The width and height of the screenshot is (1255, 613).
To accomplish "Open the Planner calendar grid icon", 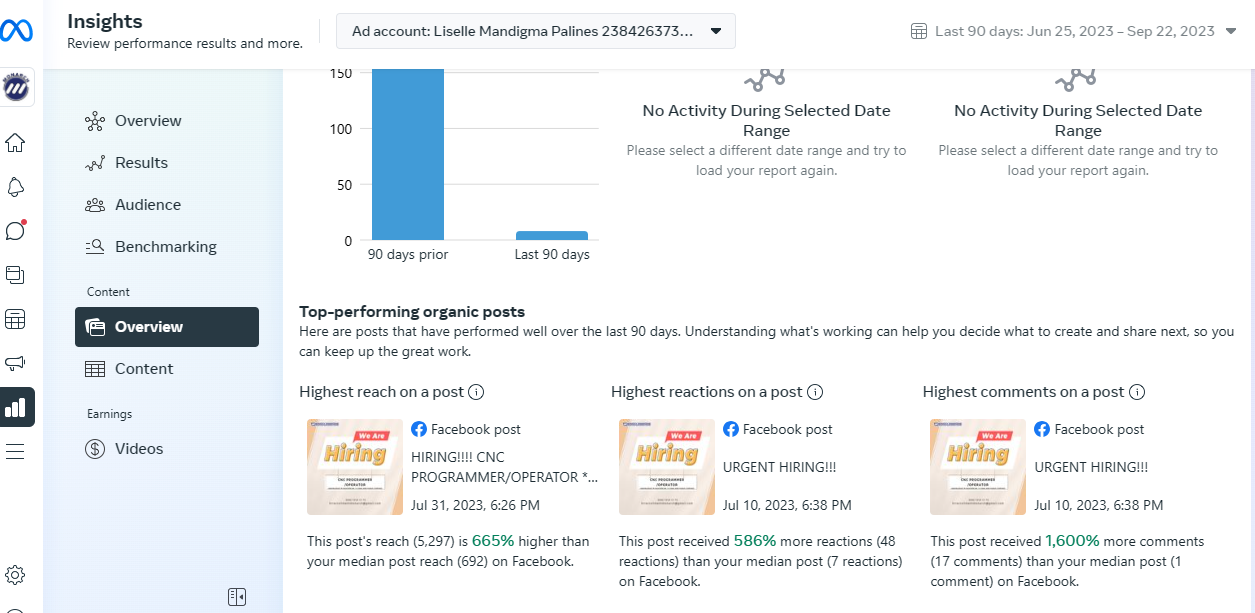I will tap(15, 319).
